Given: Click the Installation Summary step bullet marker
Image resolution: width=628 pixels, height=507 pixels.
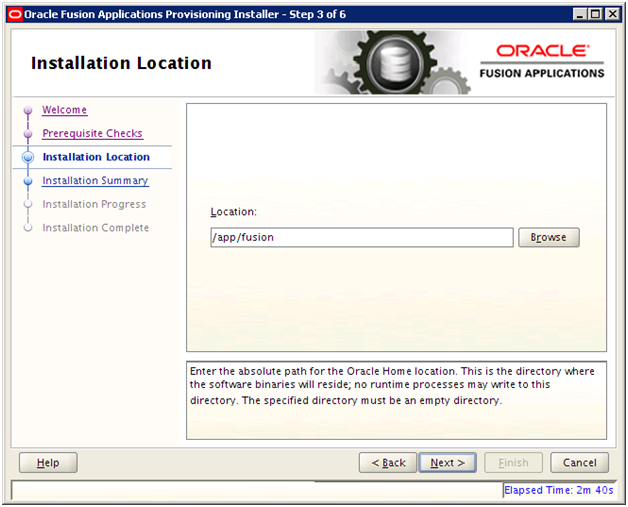Looking at the screenshot, I should 28,181.
